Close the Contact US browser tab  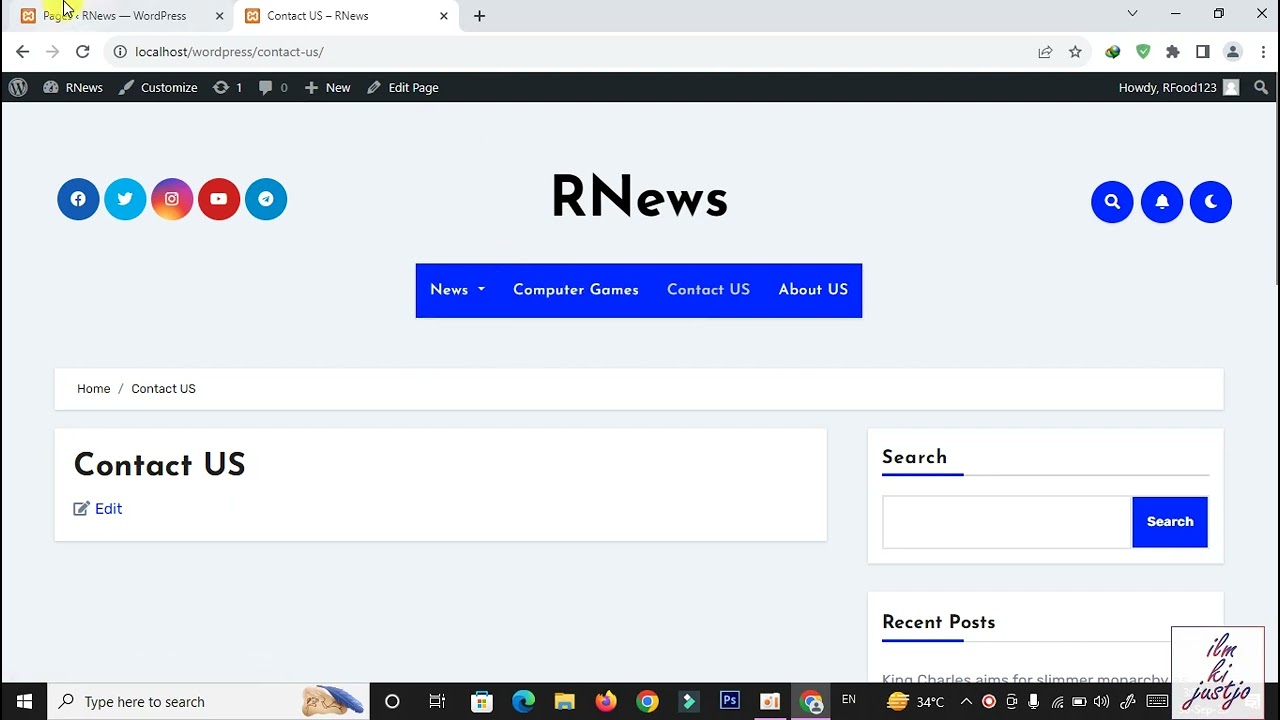point(444,16)
